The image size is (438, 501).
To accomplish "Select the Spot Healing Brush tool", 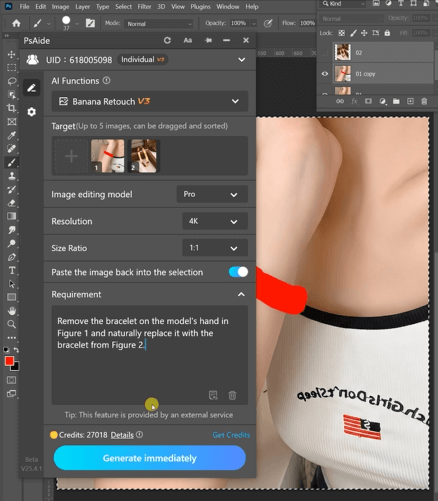I will 12,148.
